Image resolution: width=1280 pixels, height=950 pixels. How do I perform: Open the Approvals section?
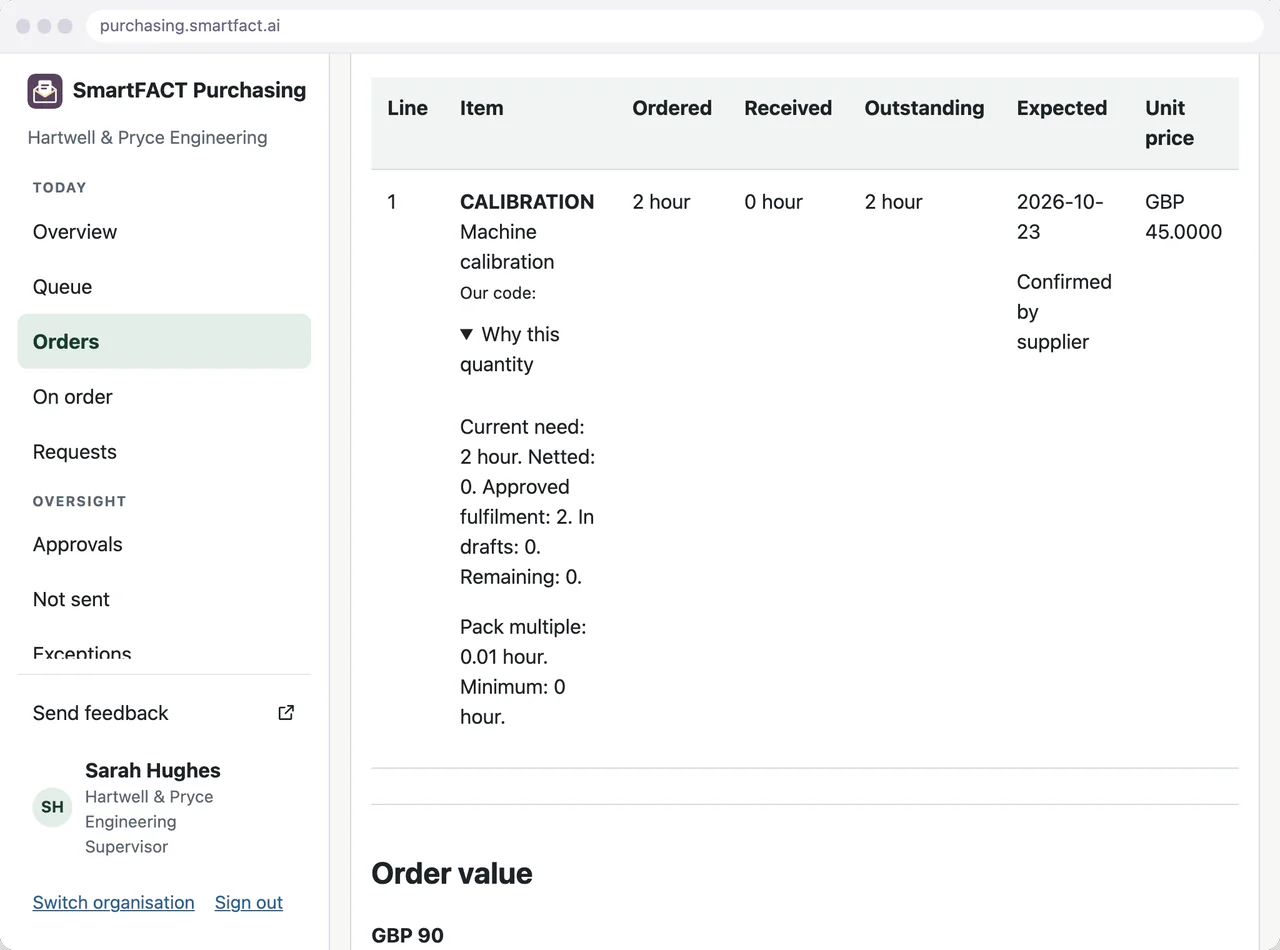pyautogui.click(x=164, y=545)
